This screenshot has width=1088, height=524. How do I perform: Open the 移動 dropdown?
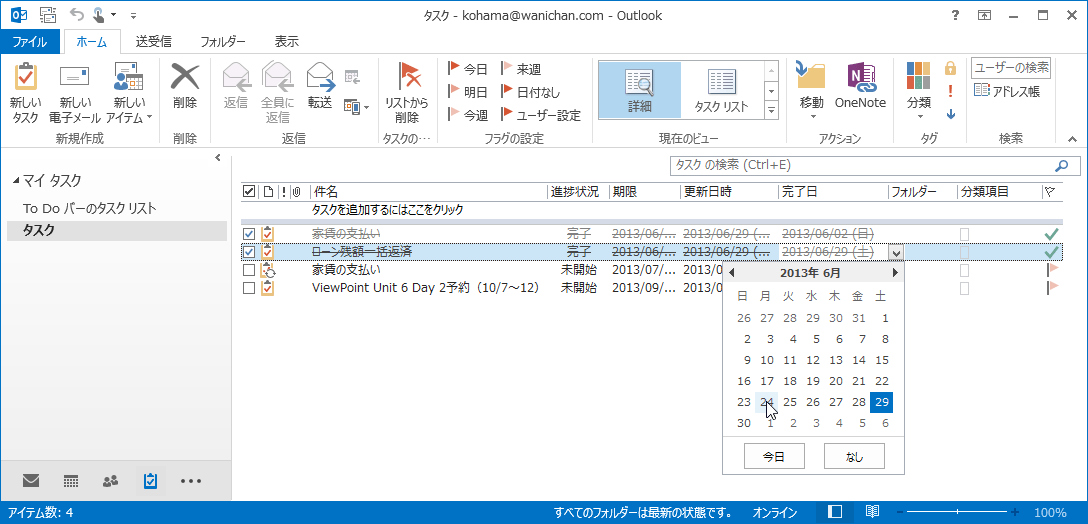point(811,93)
